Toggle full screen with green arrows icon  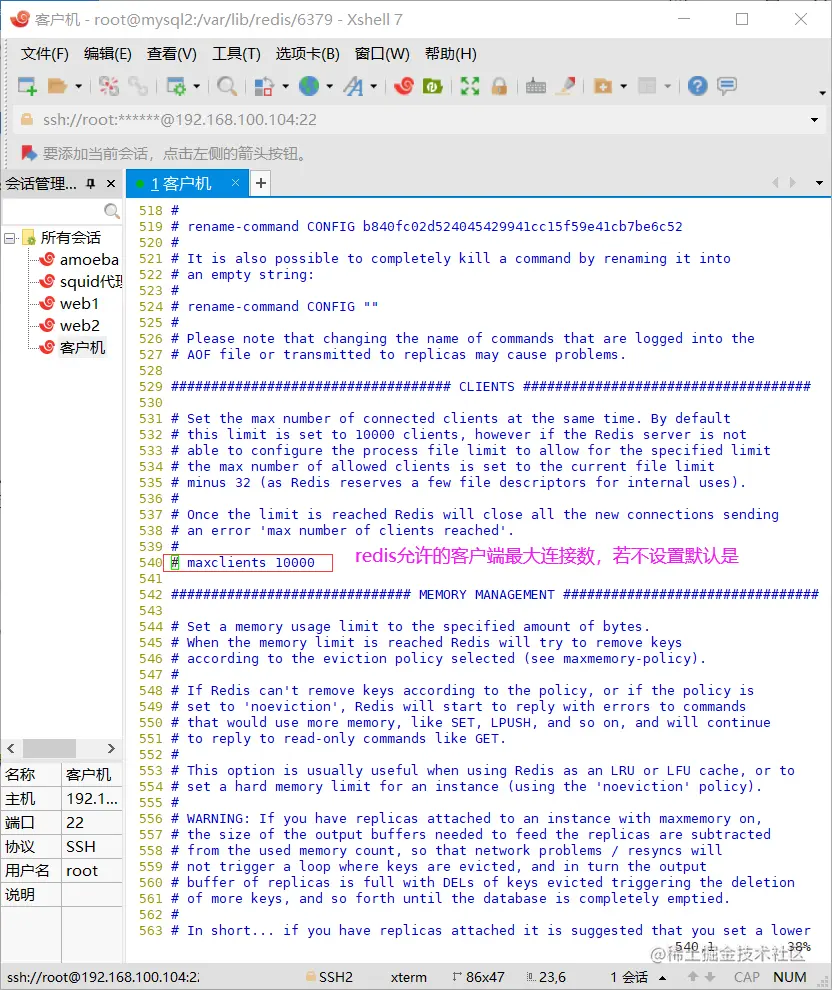tap(470, 86)
